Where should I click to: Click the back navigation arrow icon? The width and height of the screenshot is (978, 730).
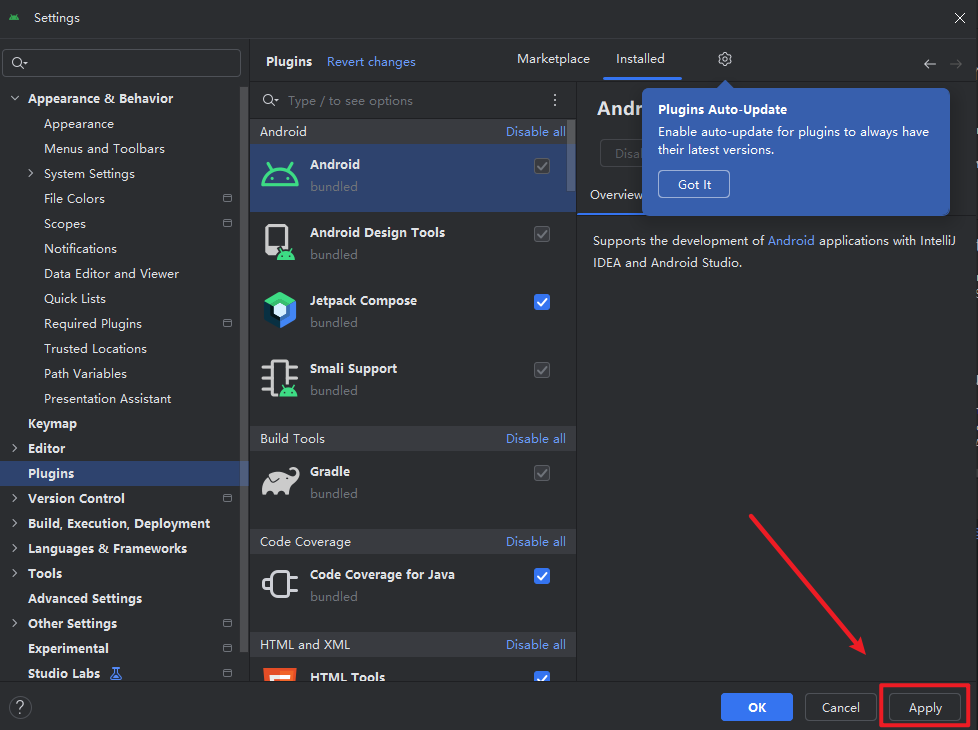pos(930,63)
